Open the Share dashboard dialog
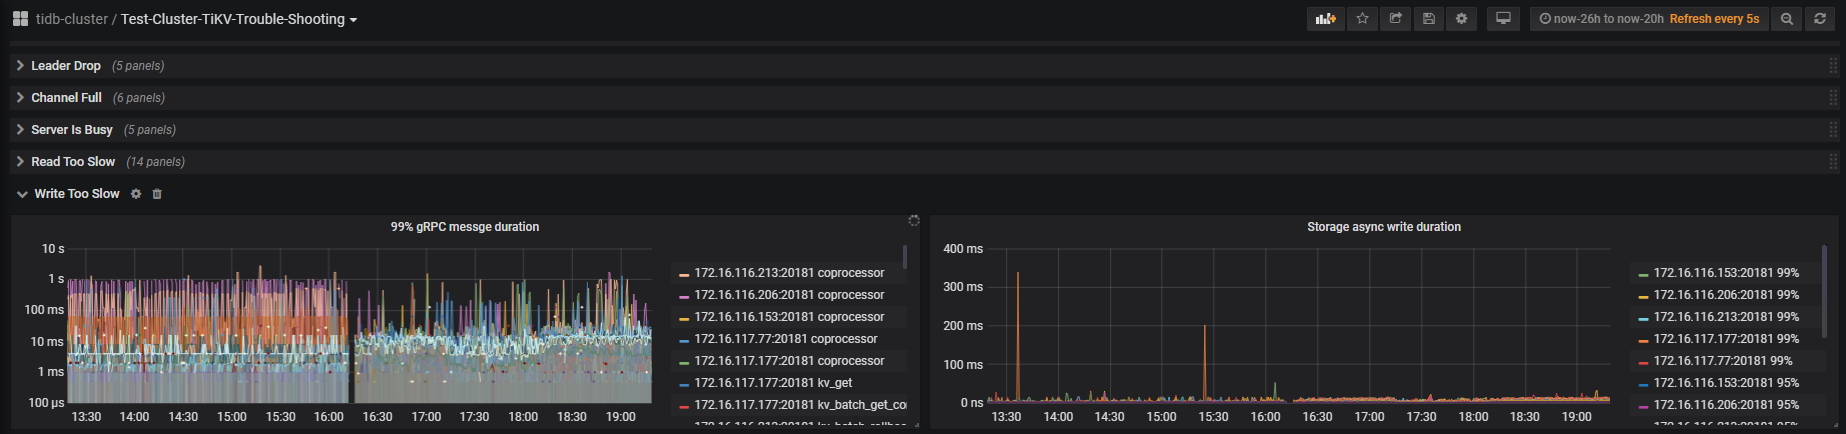The image size is (1846, 434). point(1395,19)
